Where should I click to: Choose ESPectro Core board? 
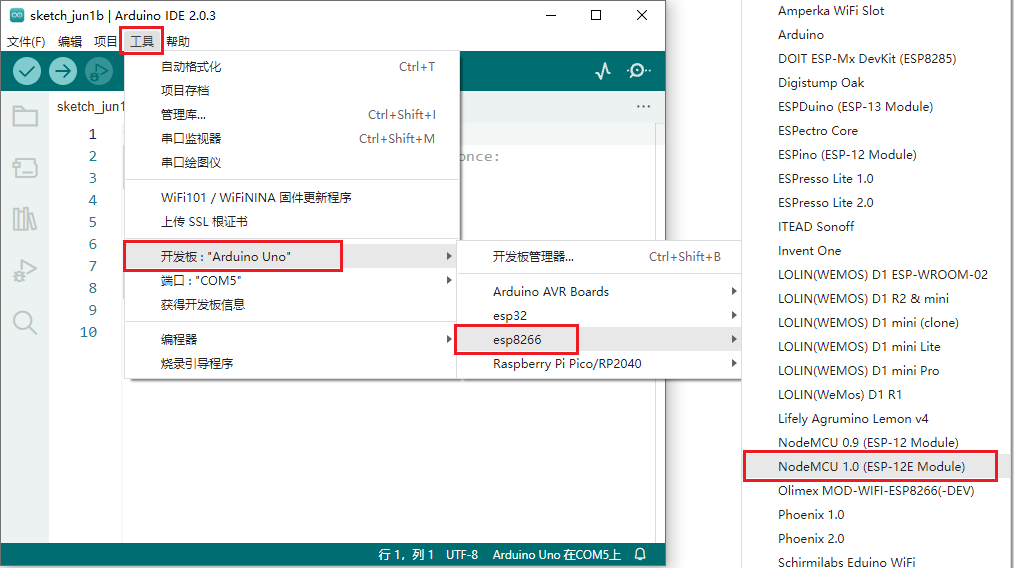(x=817, y=130)
